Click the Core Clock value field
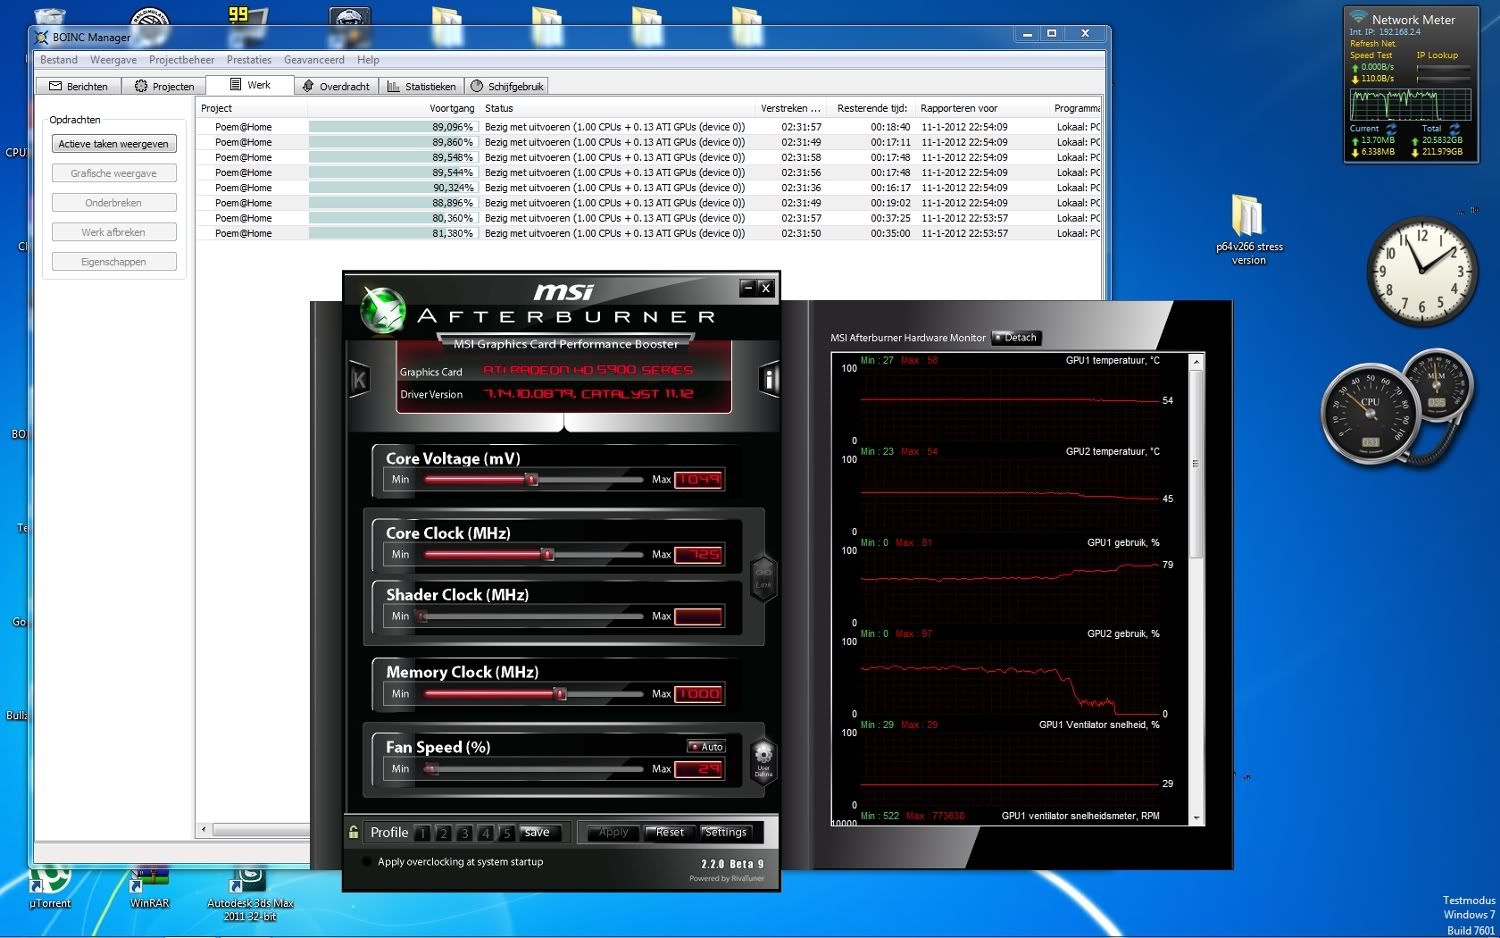 coord(698,554)
